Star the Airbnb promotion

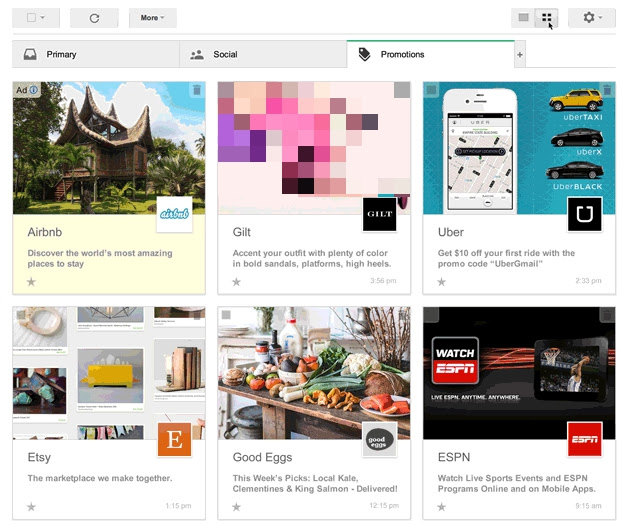pyautogui.click(x=31, y=282)
